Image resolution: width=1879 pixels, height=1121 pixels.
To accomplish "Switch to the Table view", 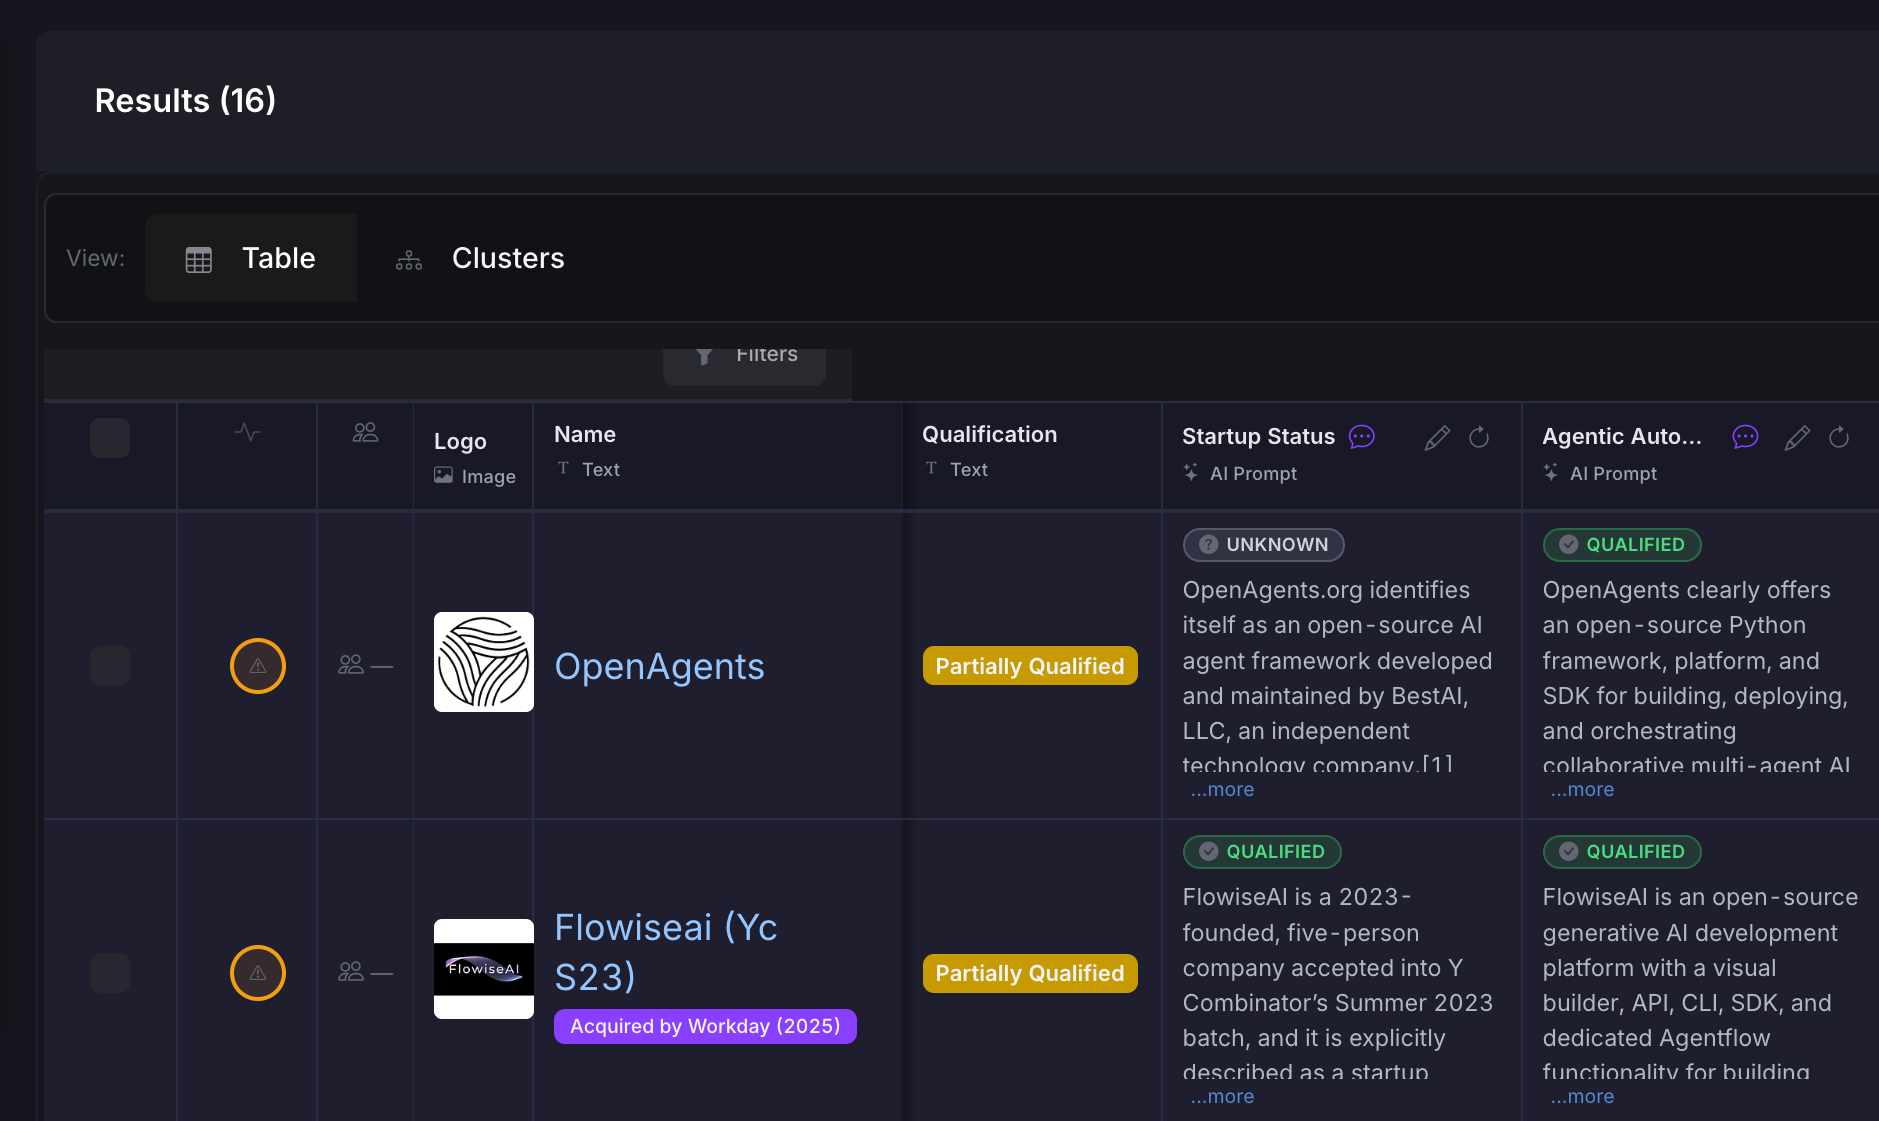I will [251, 258].
